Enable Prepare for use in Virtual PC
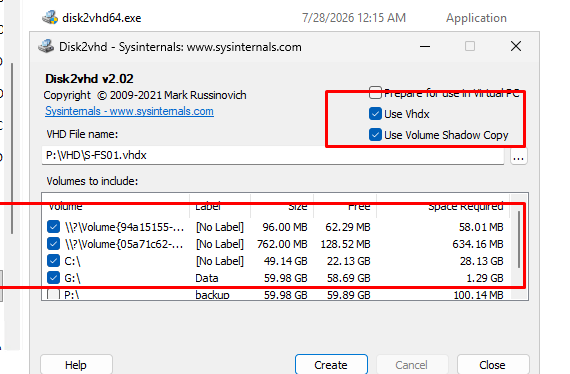 pos(375,93)
